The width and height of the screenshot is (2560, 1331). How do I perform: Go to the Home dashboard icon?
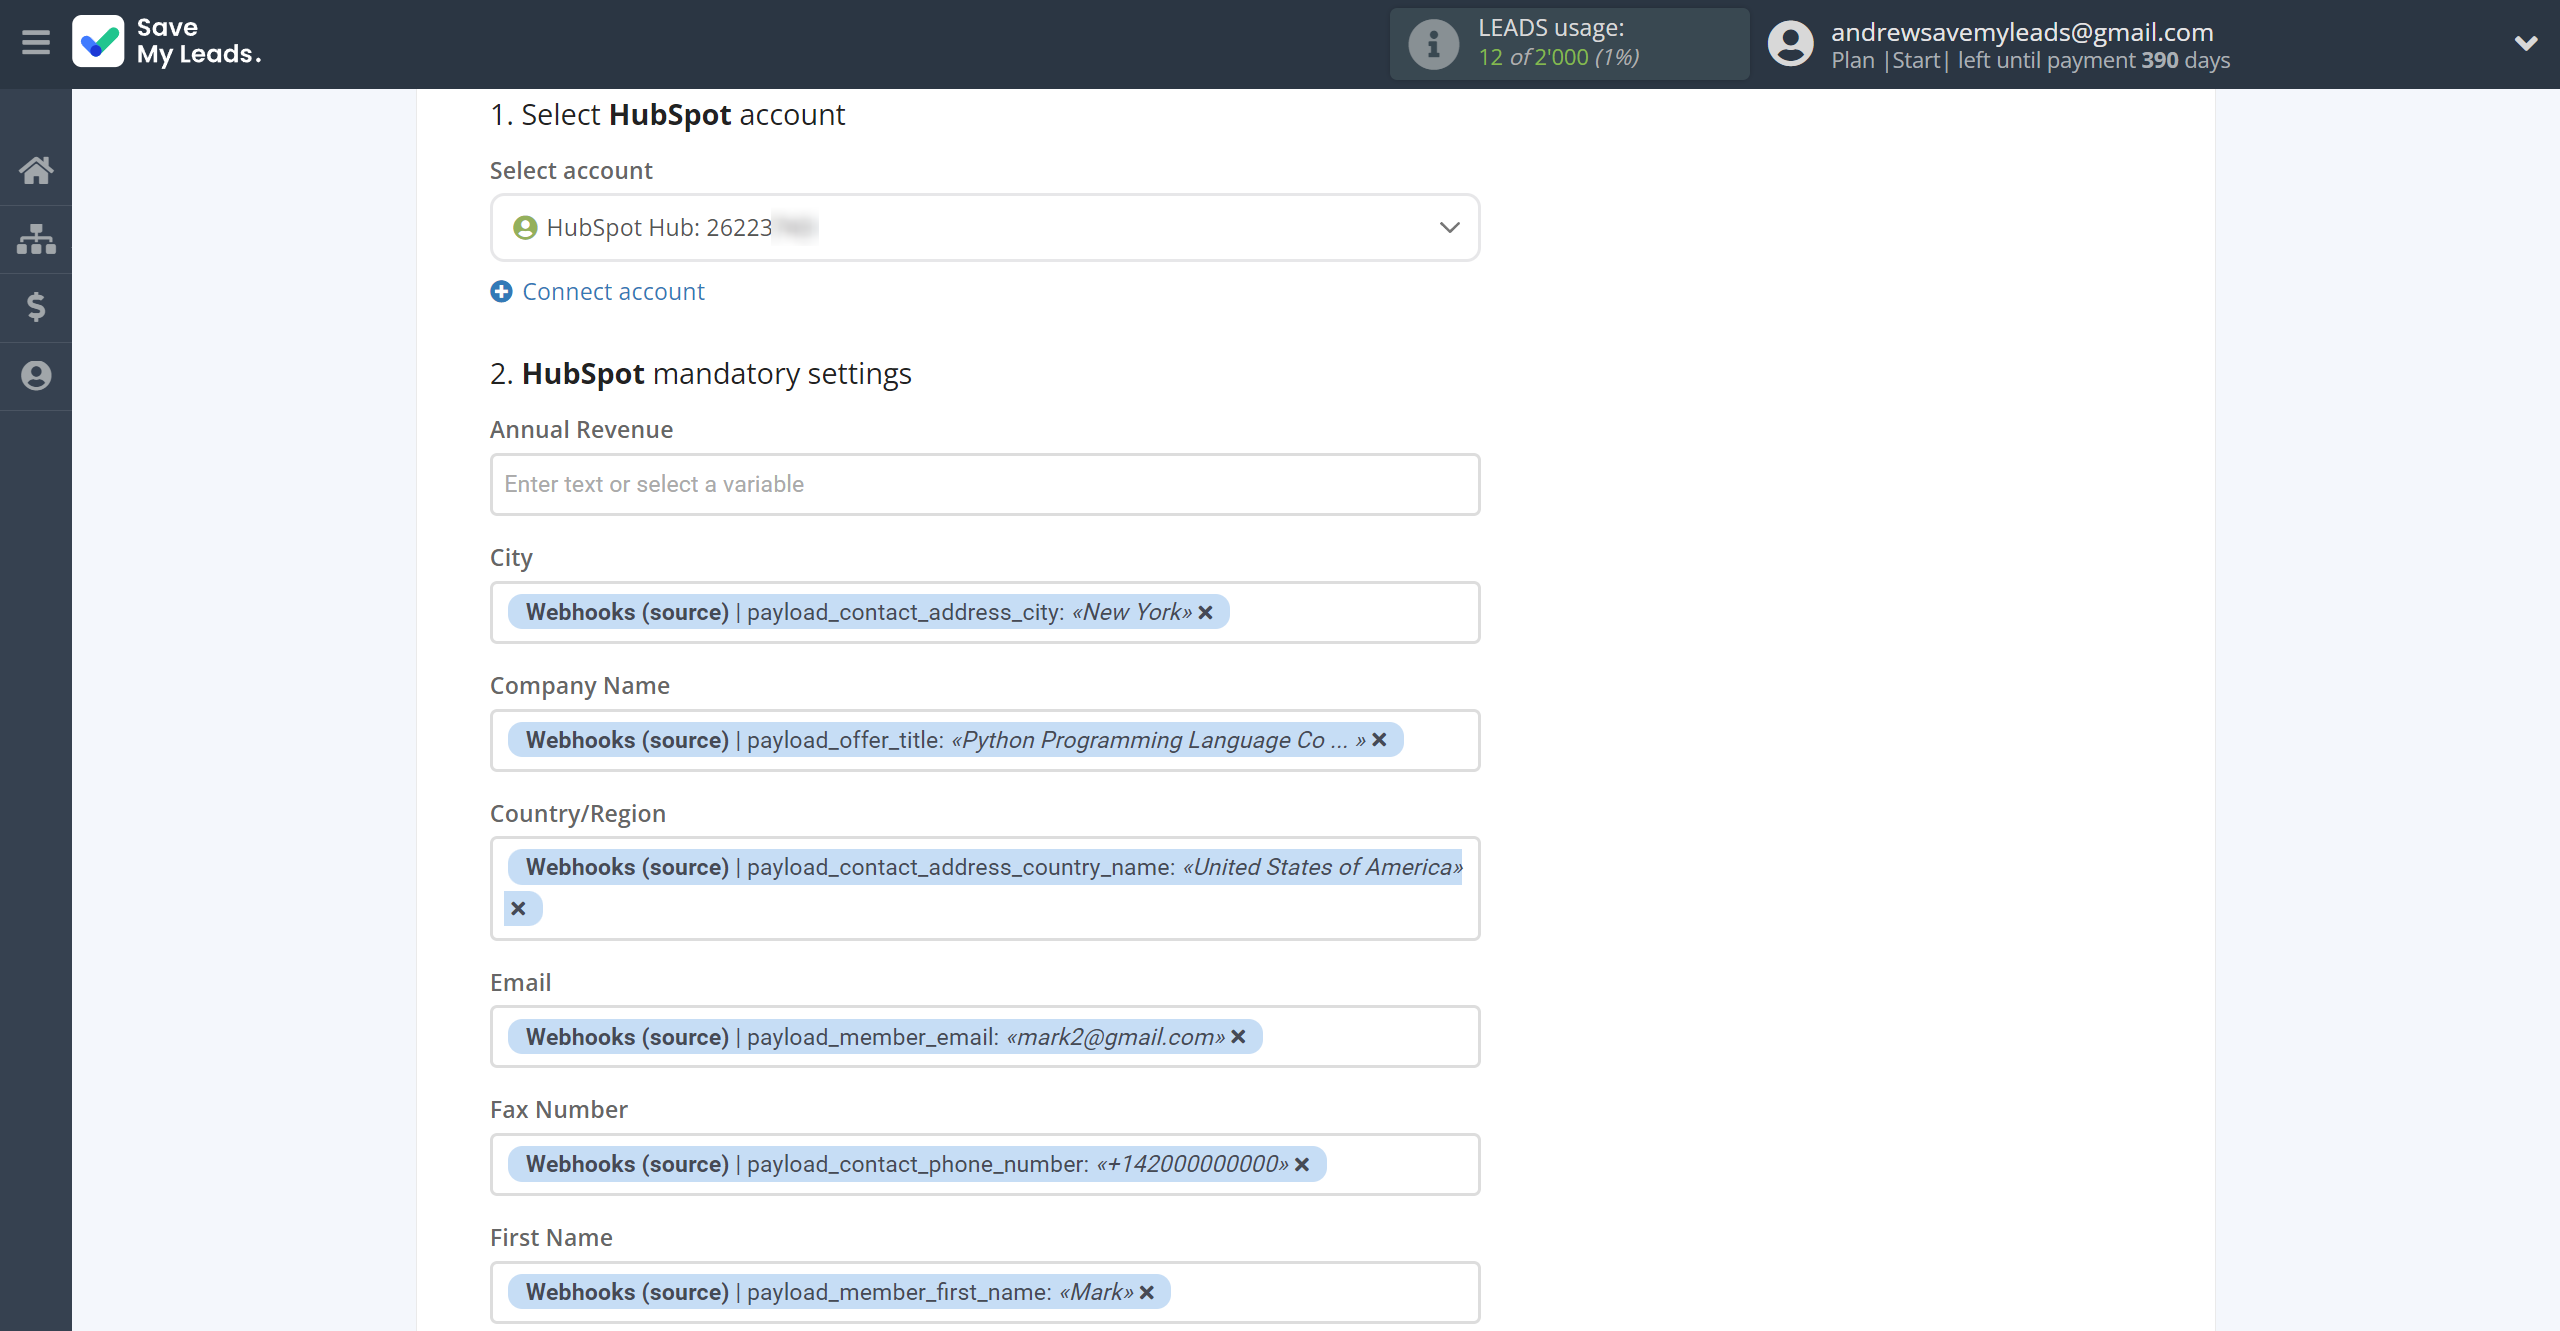click(x=36, y=170)
